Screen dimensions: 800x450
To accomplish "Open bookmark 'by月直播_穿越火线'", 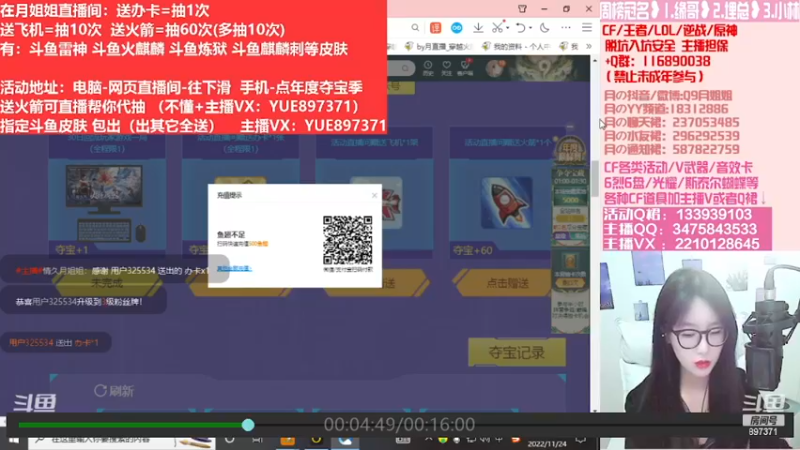I will (x=439, y=46).
